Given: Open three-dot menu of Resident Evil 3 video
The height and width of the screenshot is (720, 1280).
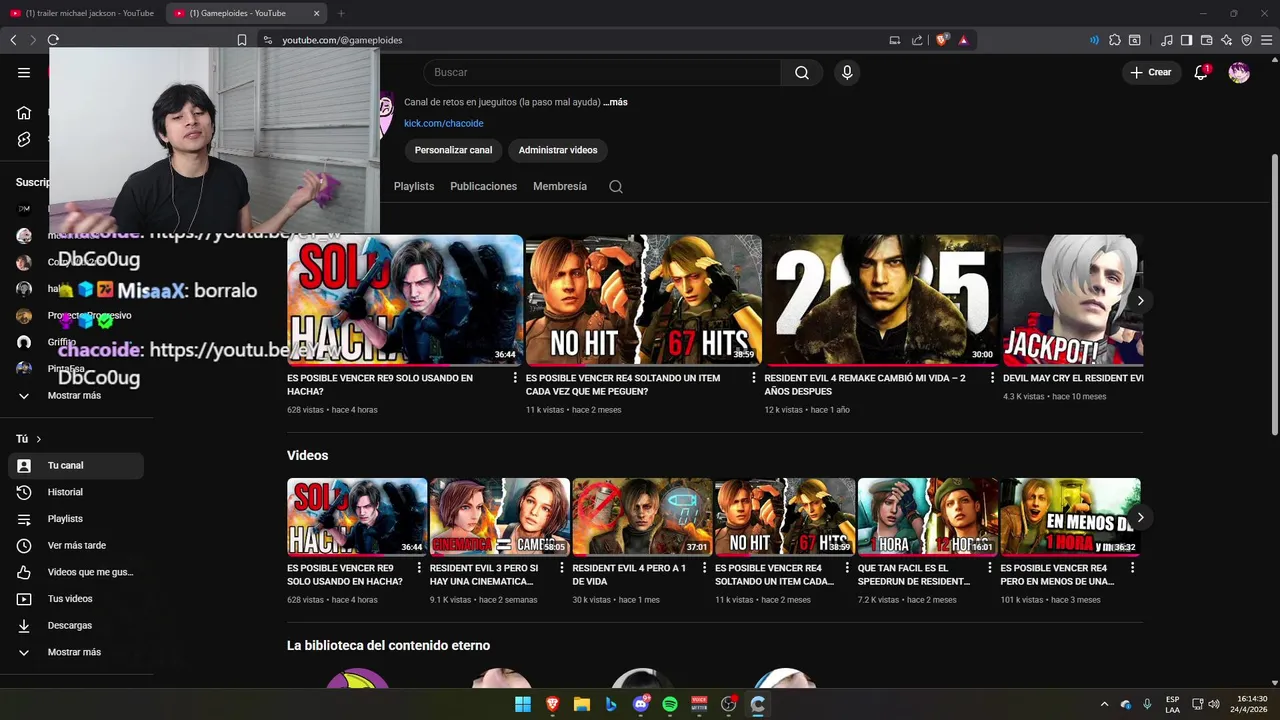Looking at the screenshot, I should coord(561,568).
